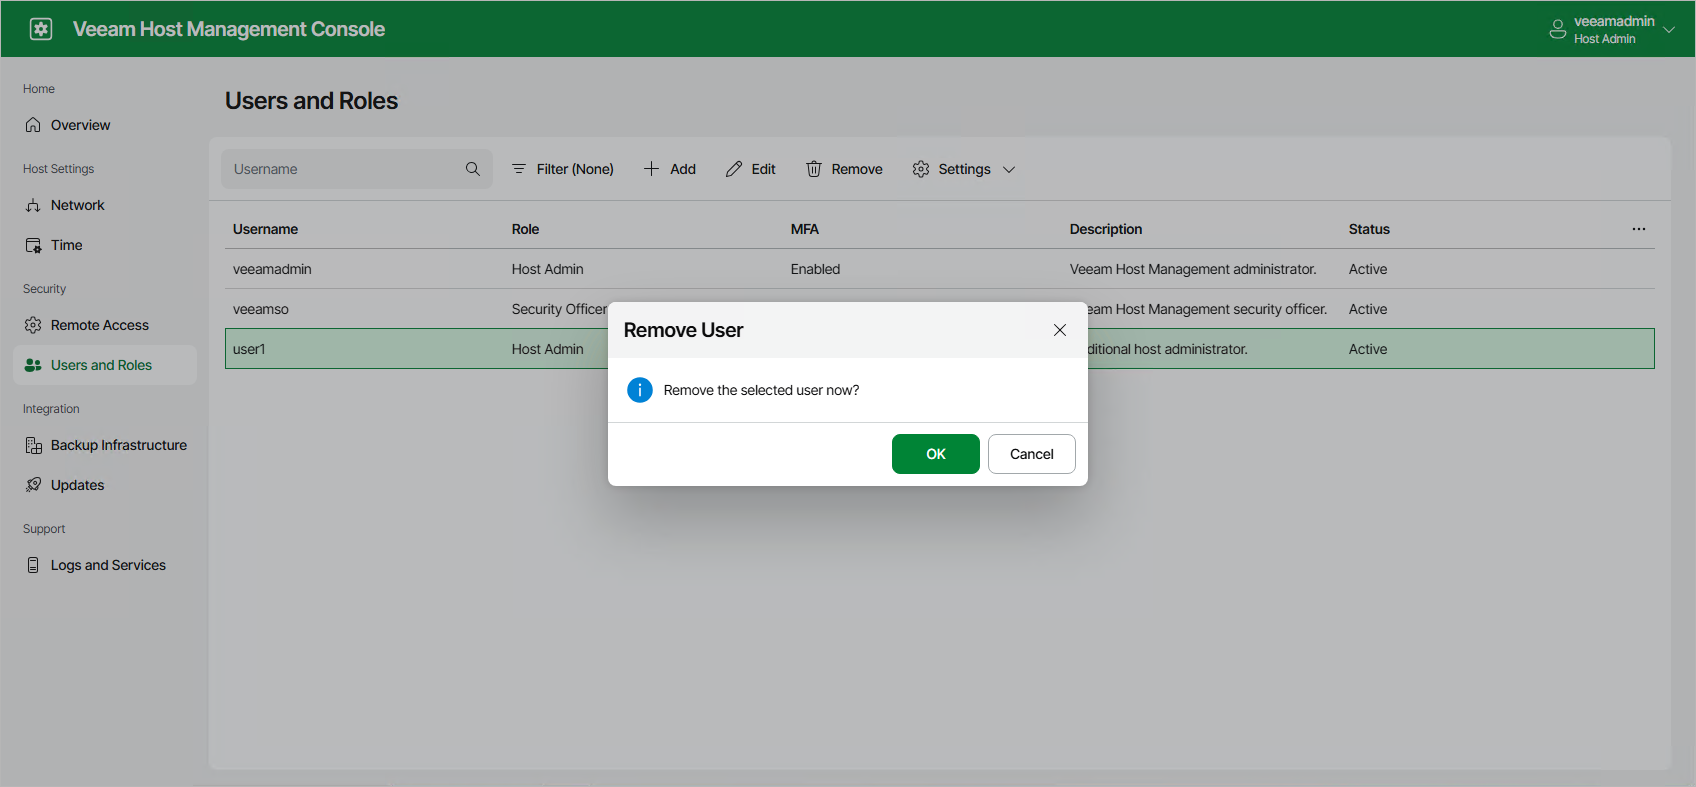
Task: Click the Add toolbar button
Action: point(670,169)
